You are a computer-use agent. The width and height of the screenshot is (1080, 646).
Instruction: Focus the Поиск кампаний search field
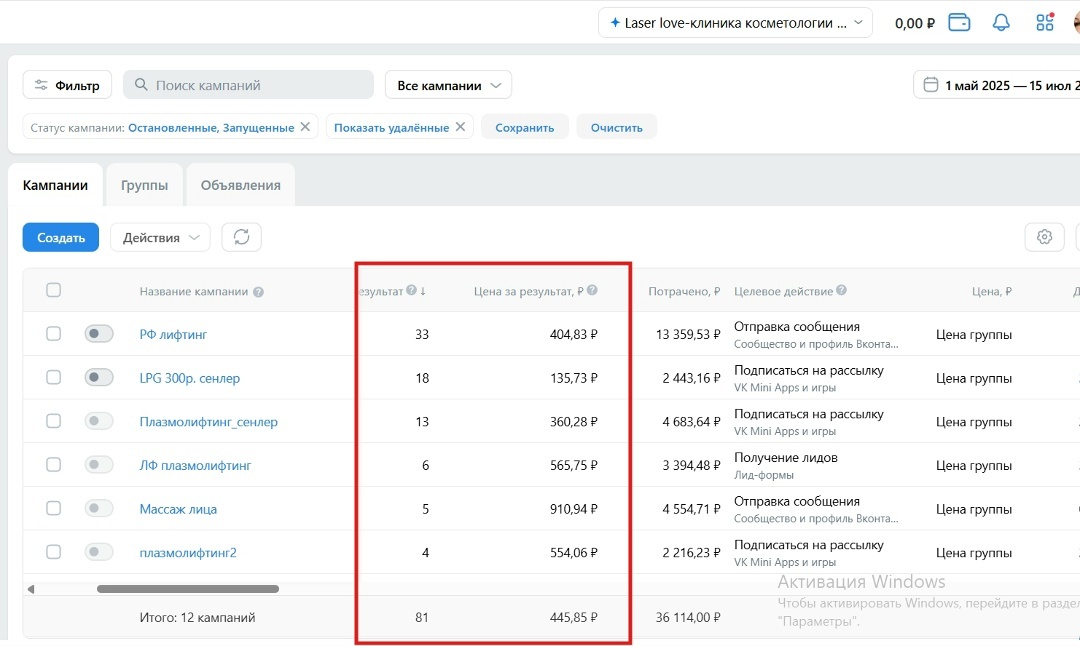[x=248, y=85]
